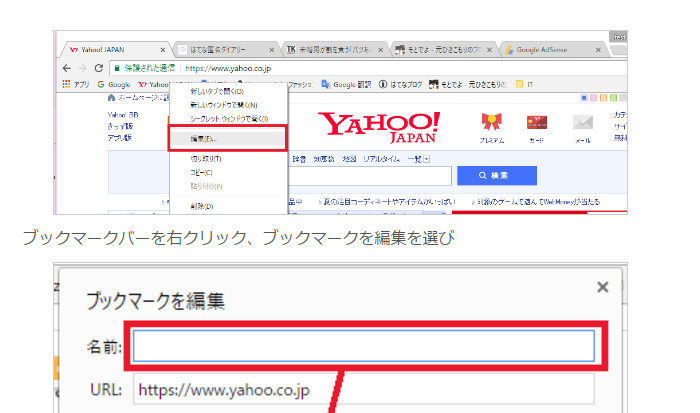Click the Yahoo search input box

pos(370,175)
